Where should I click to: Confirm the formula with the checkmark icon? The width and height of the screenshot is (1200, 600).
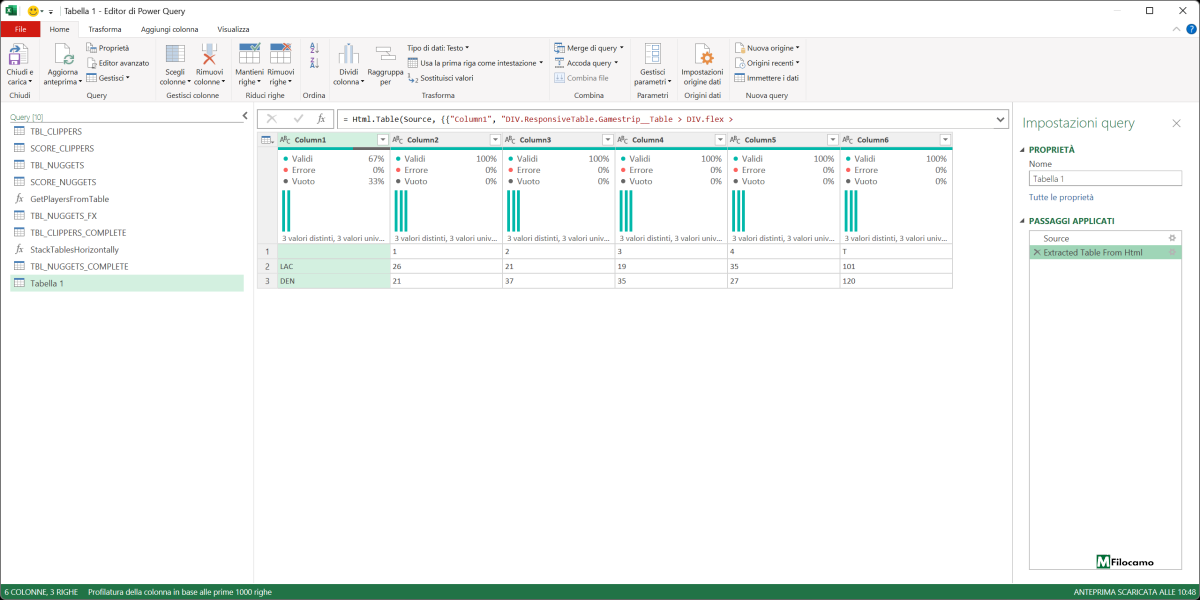coord(297,119)
